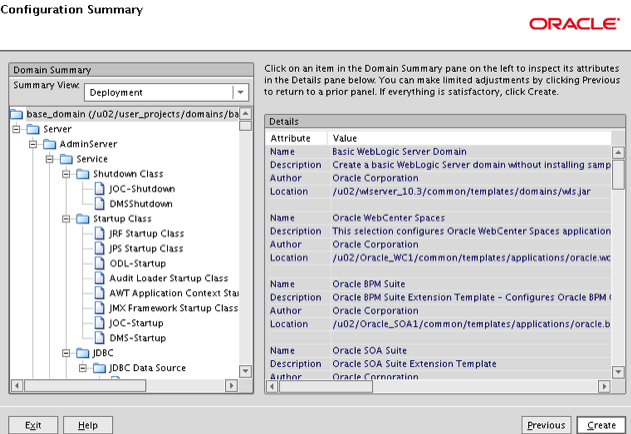Click the document icon beside DMS-Startup
Viewport: 631px width, 434px height.
pos(99,338)
